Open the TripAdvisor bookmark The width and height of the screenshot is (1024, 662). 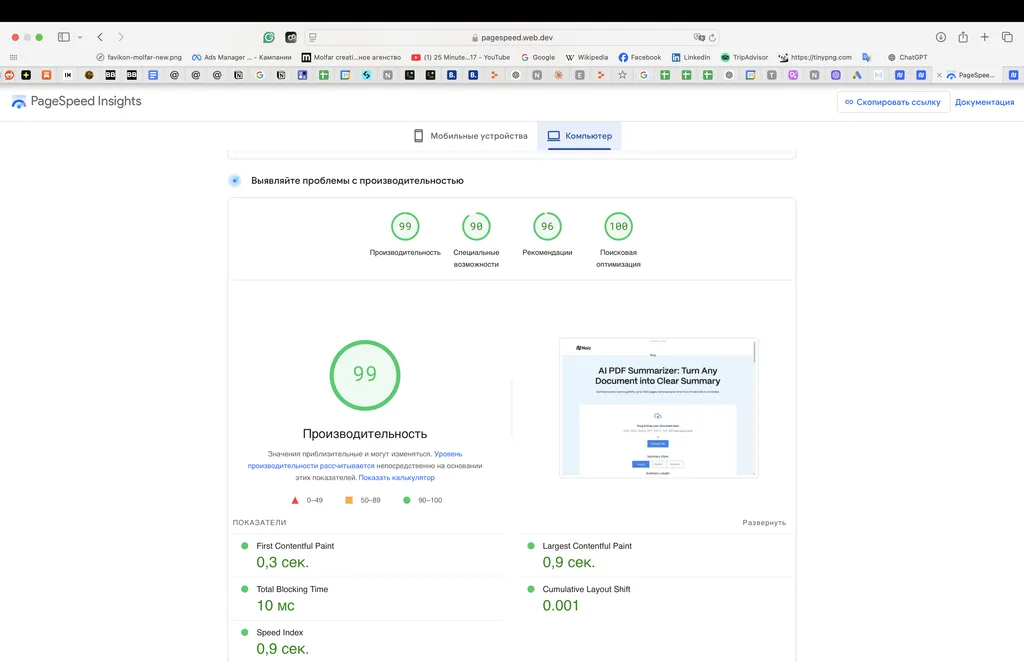pos(744,57)
